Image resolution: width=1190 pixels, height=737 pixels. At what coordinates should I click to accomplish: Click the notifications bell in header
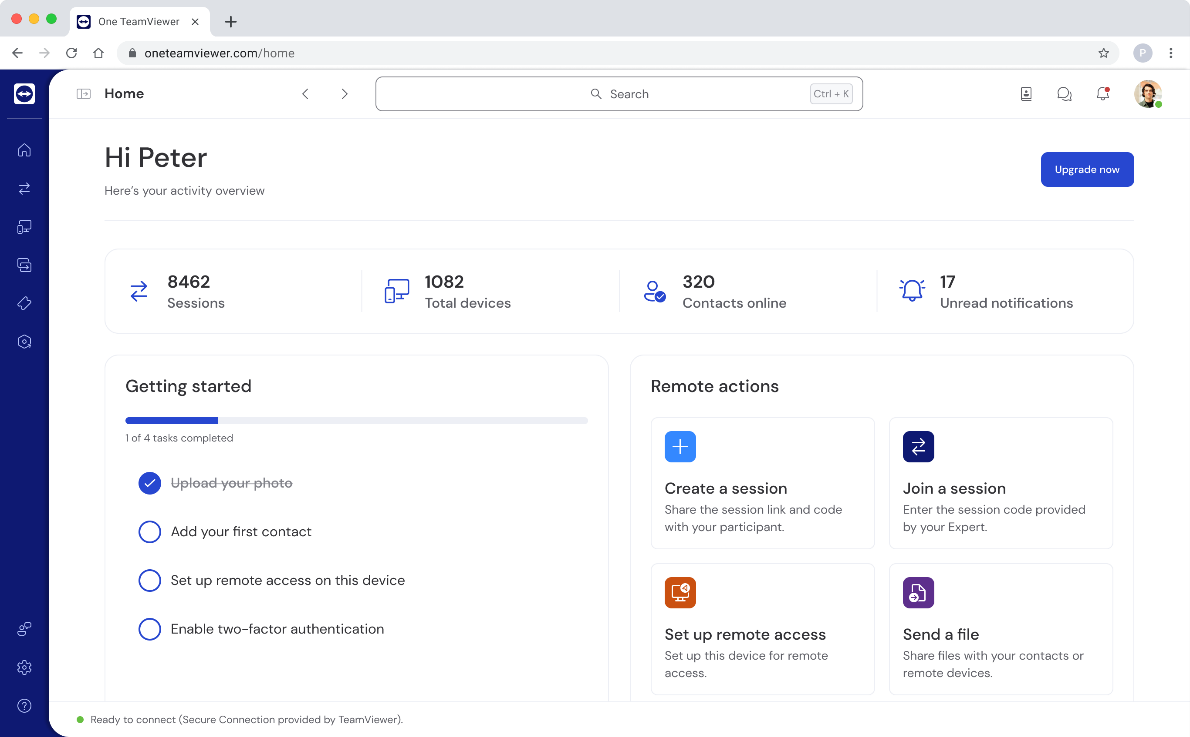[1103, 94]
